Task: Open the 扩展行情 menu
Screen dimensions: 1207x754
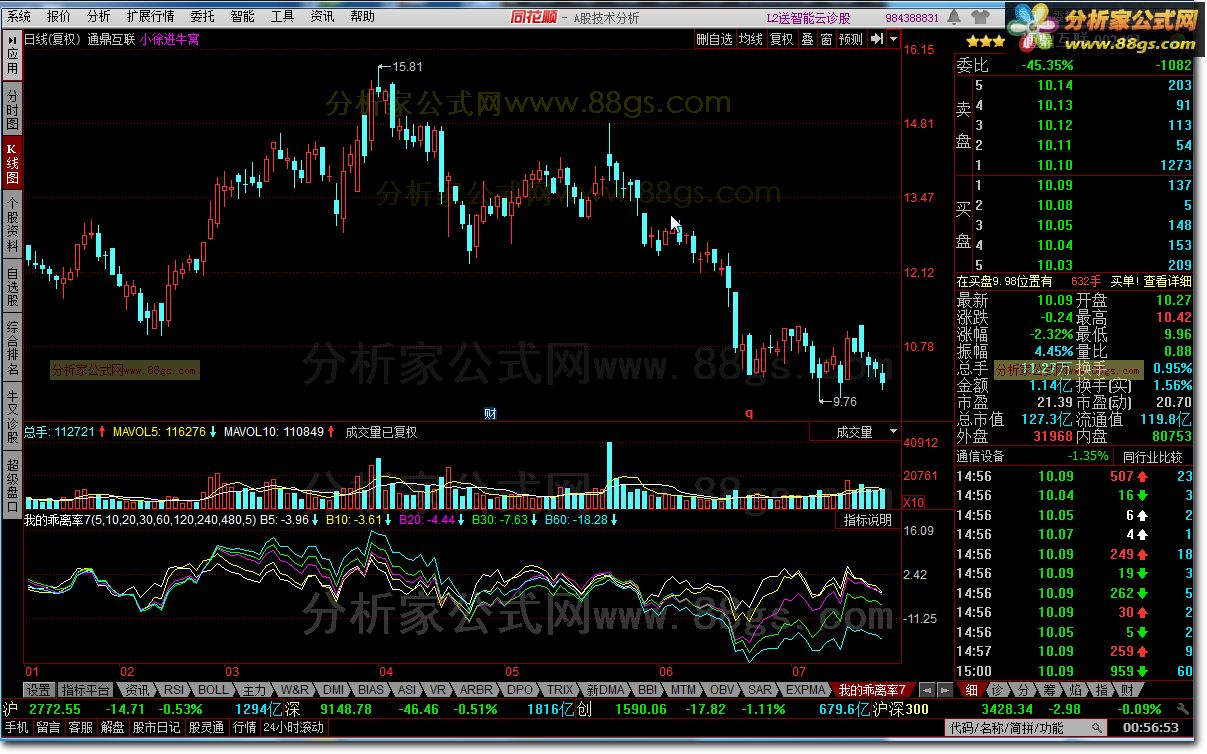Action: pyautogui.click(x=150, y=16)
